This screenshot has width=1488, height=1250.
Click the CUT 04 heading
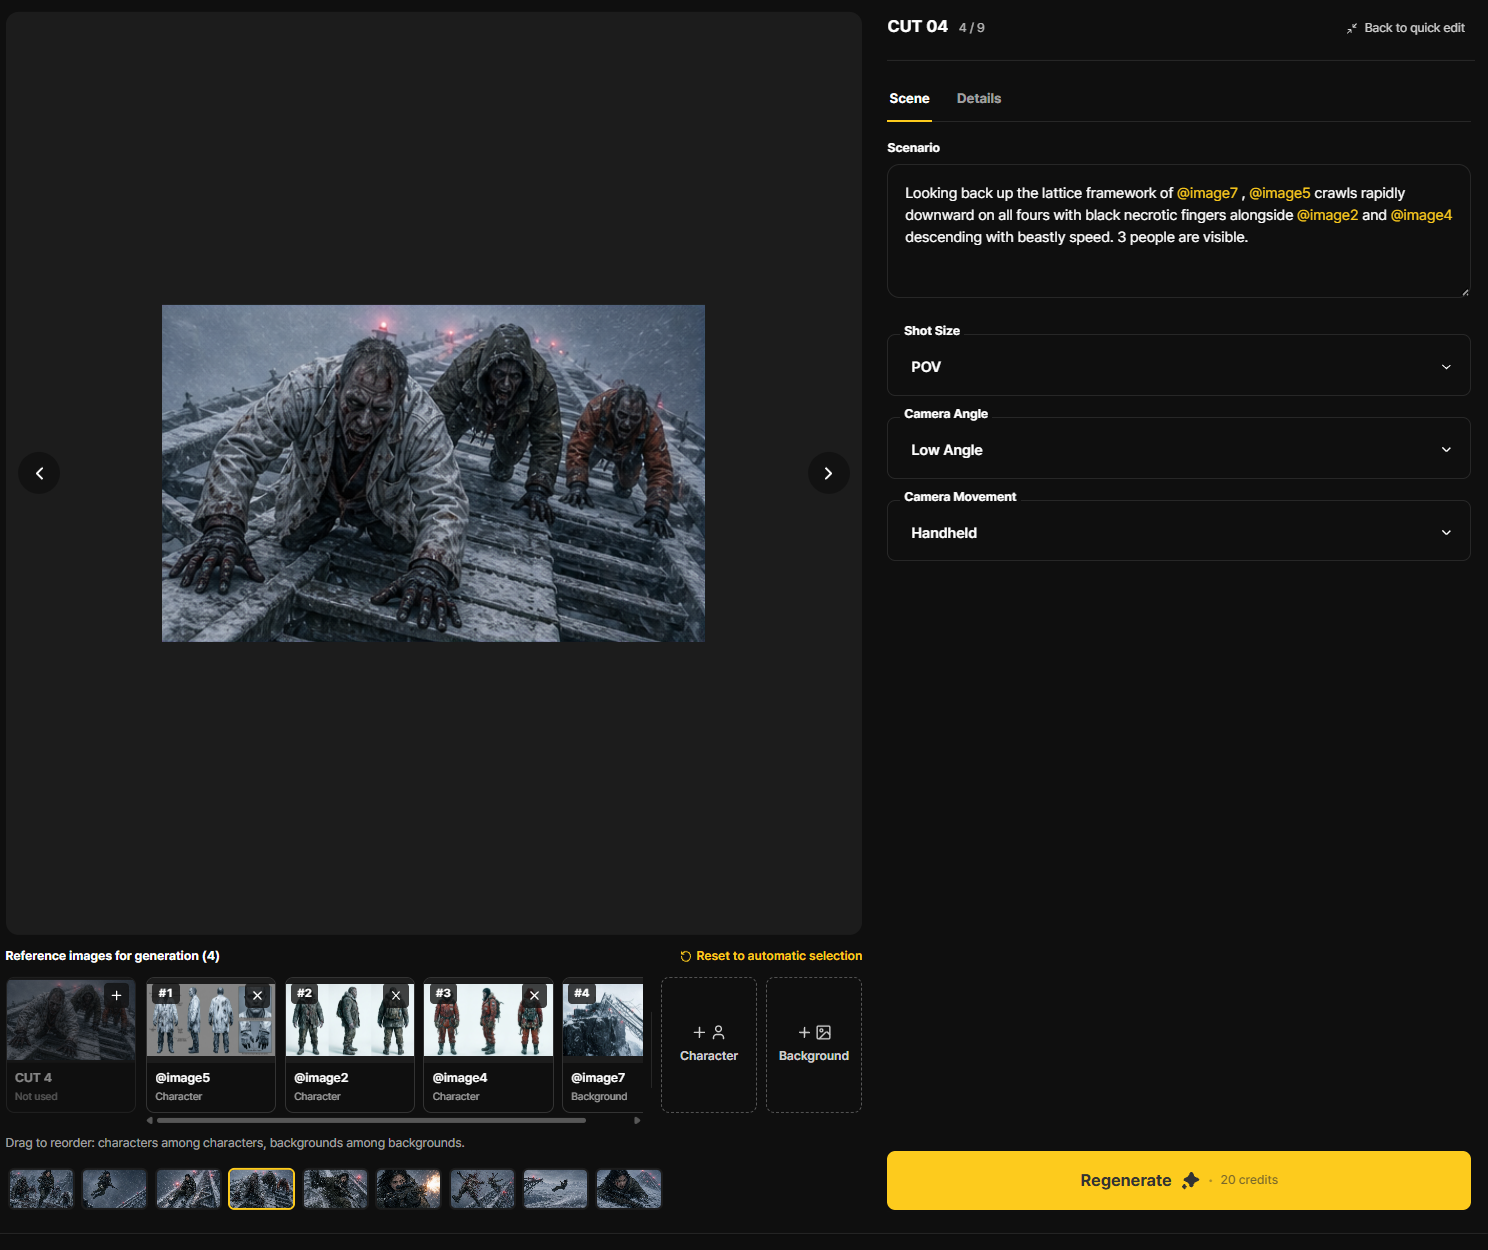917,27
